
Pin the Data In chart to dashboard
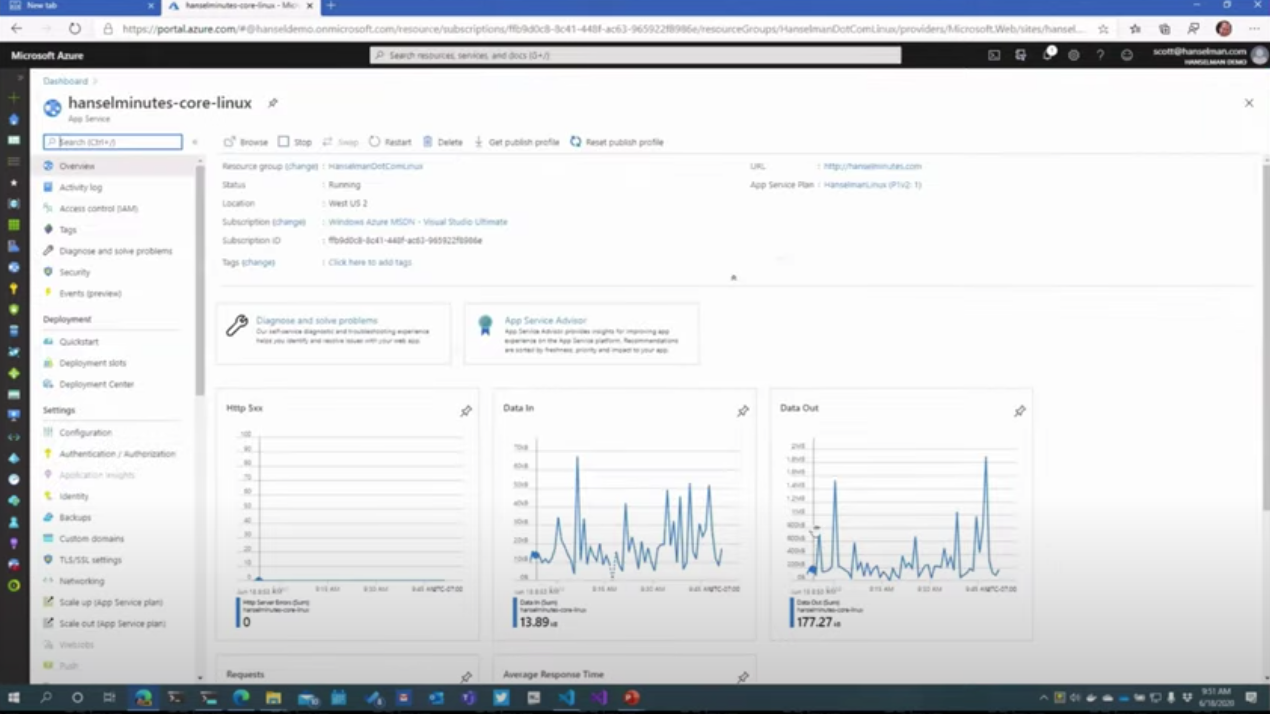(x=743, y=410)
